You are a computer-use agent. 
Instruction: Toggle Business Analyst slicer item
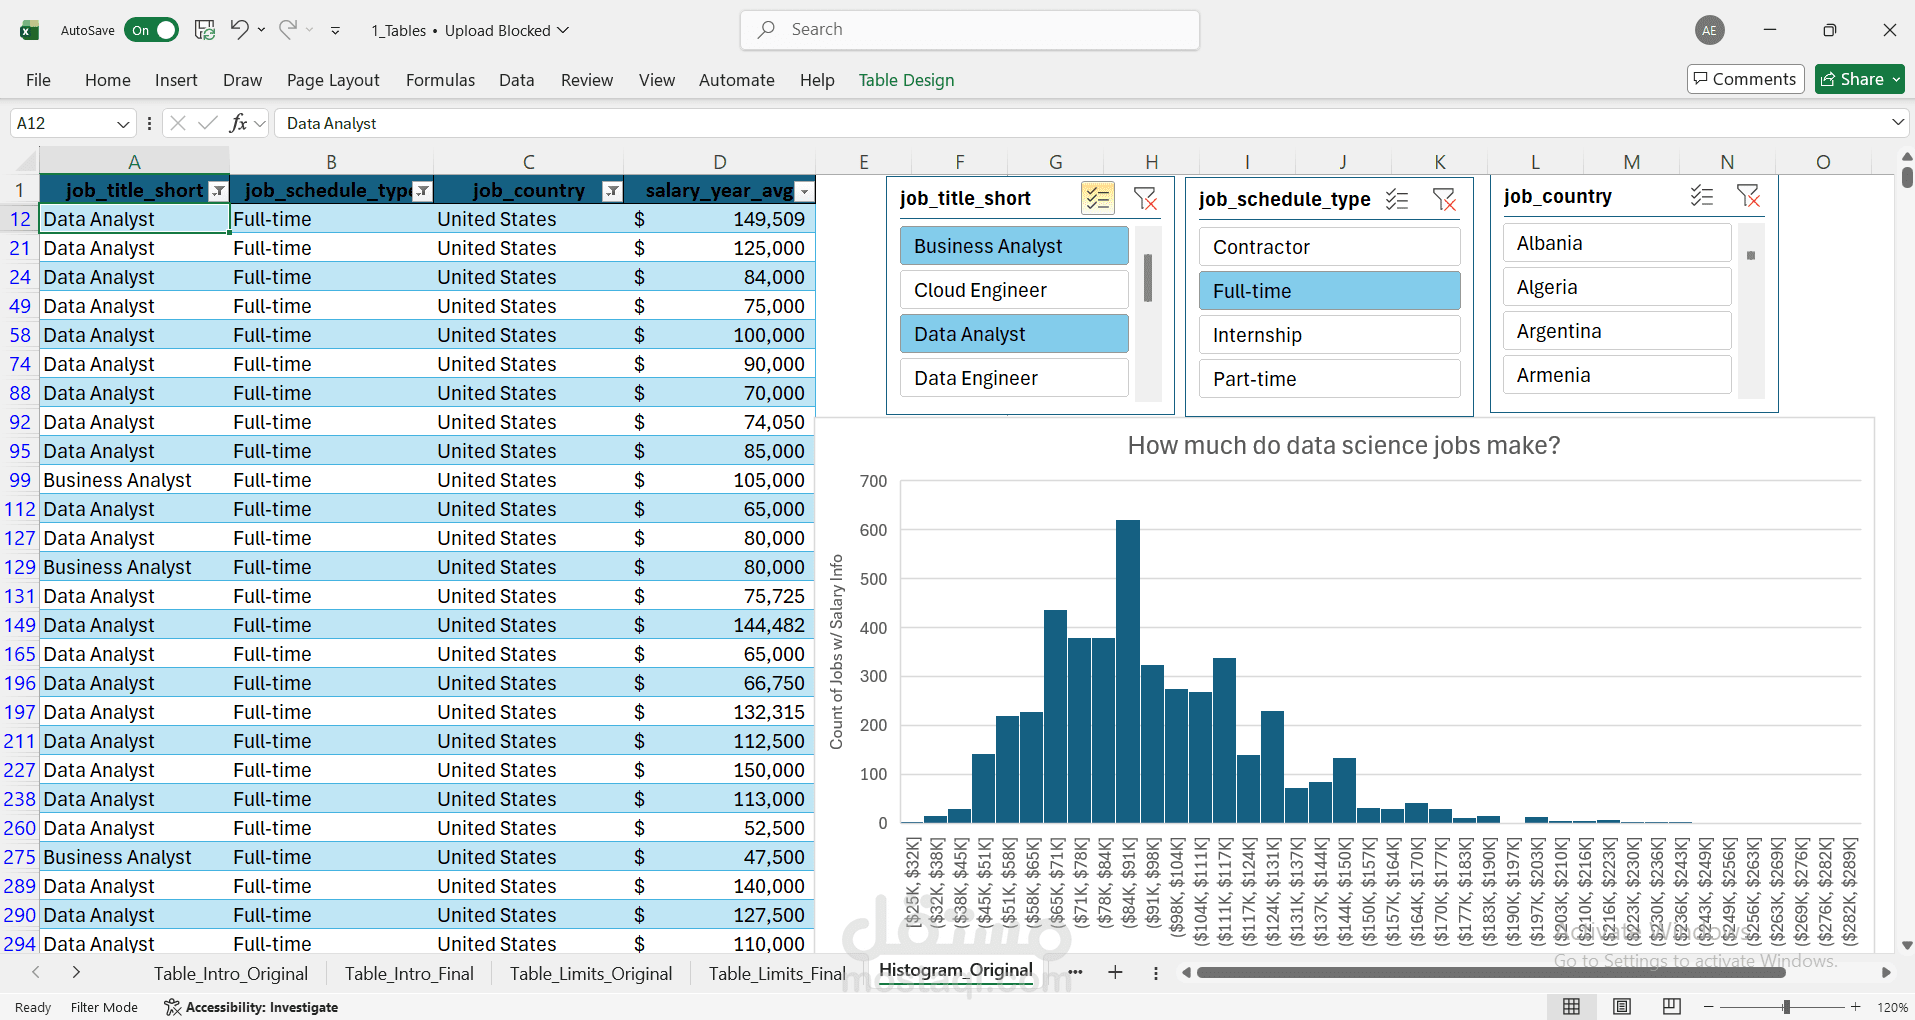click(x=1014, y=246)
